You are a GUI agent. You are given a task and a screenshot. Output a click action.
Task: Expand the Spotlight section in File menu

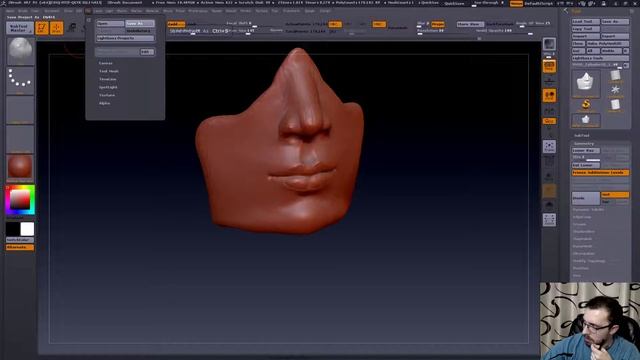[x=108, y=87]
